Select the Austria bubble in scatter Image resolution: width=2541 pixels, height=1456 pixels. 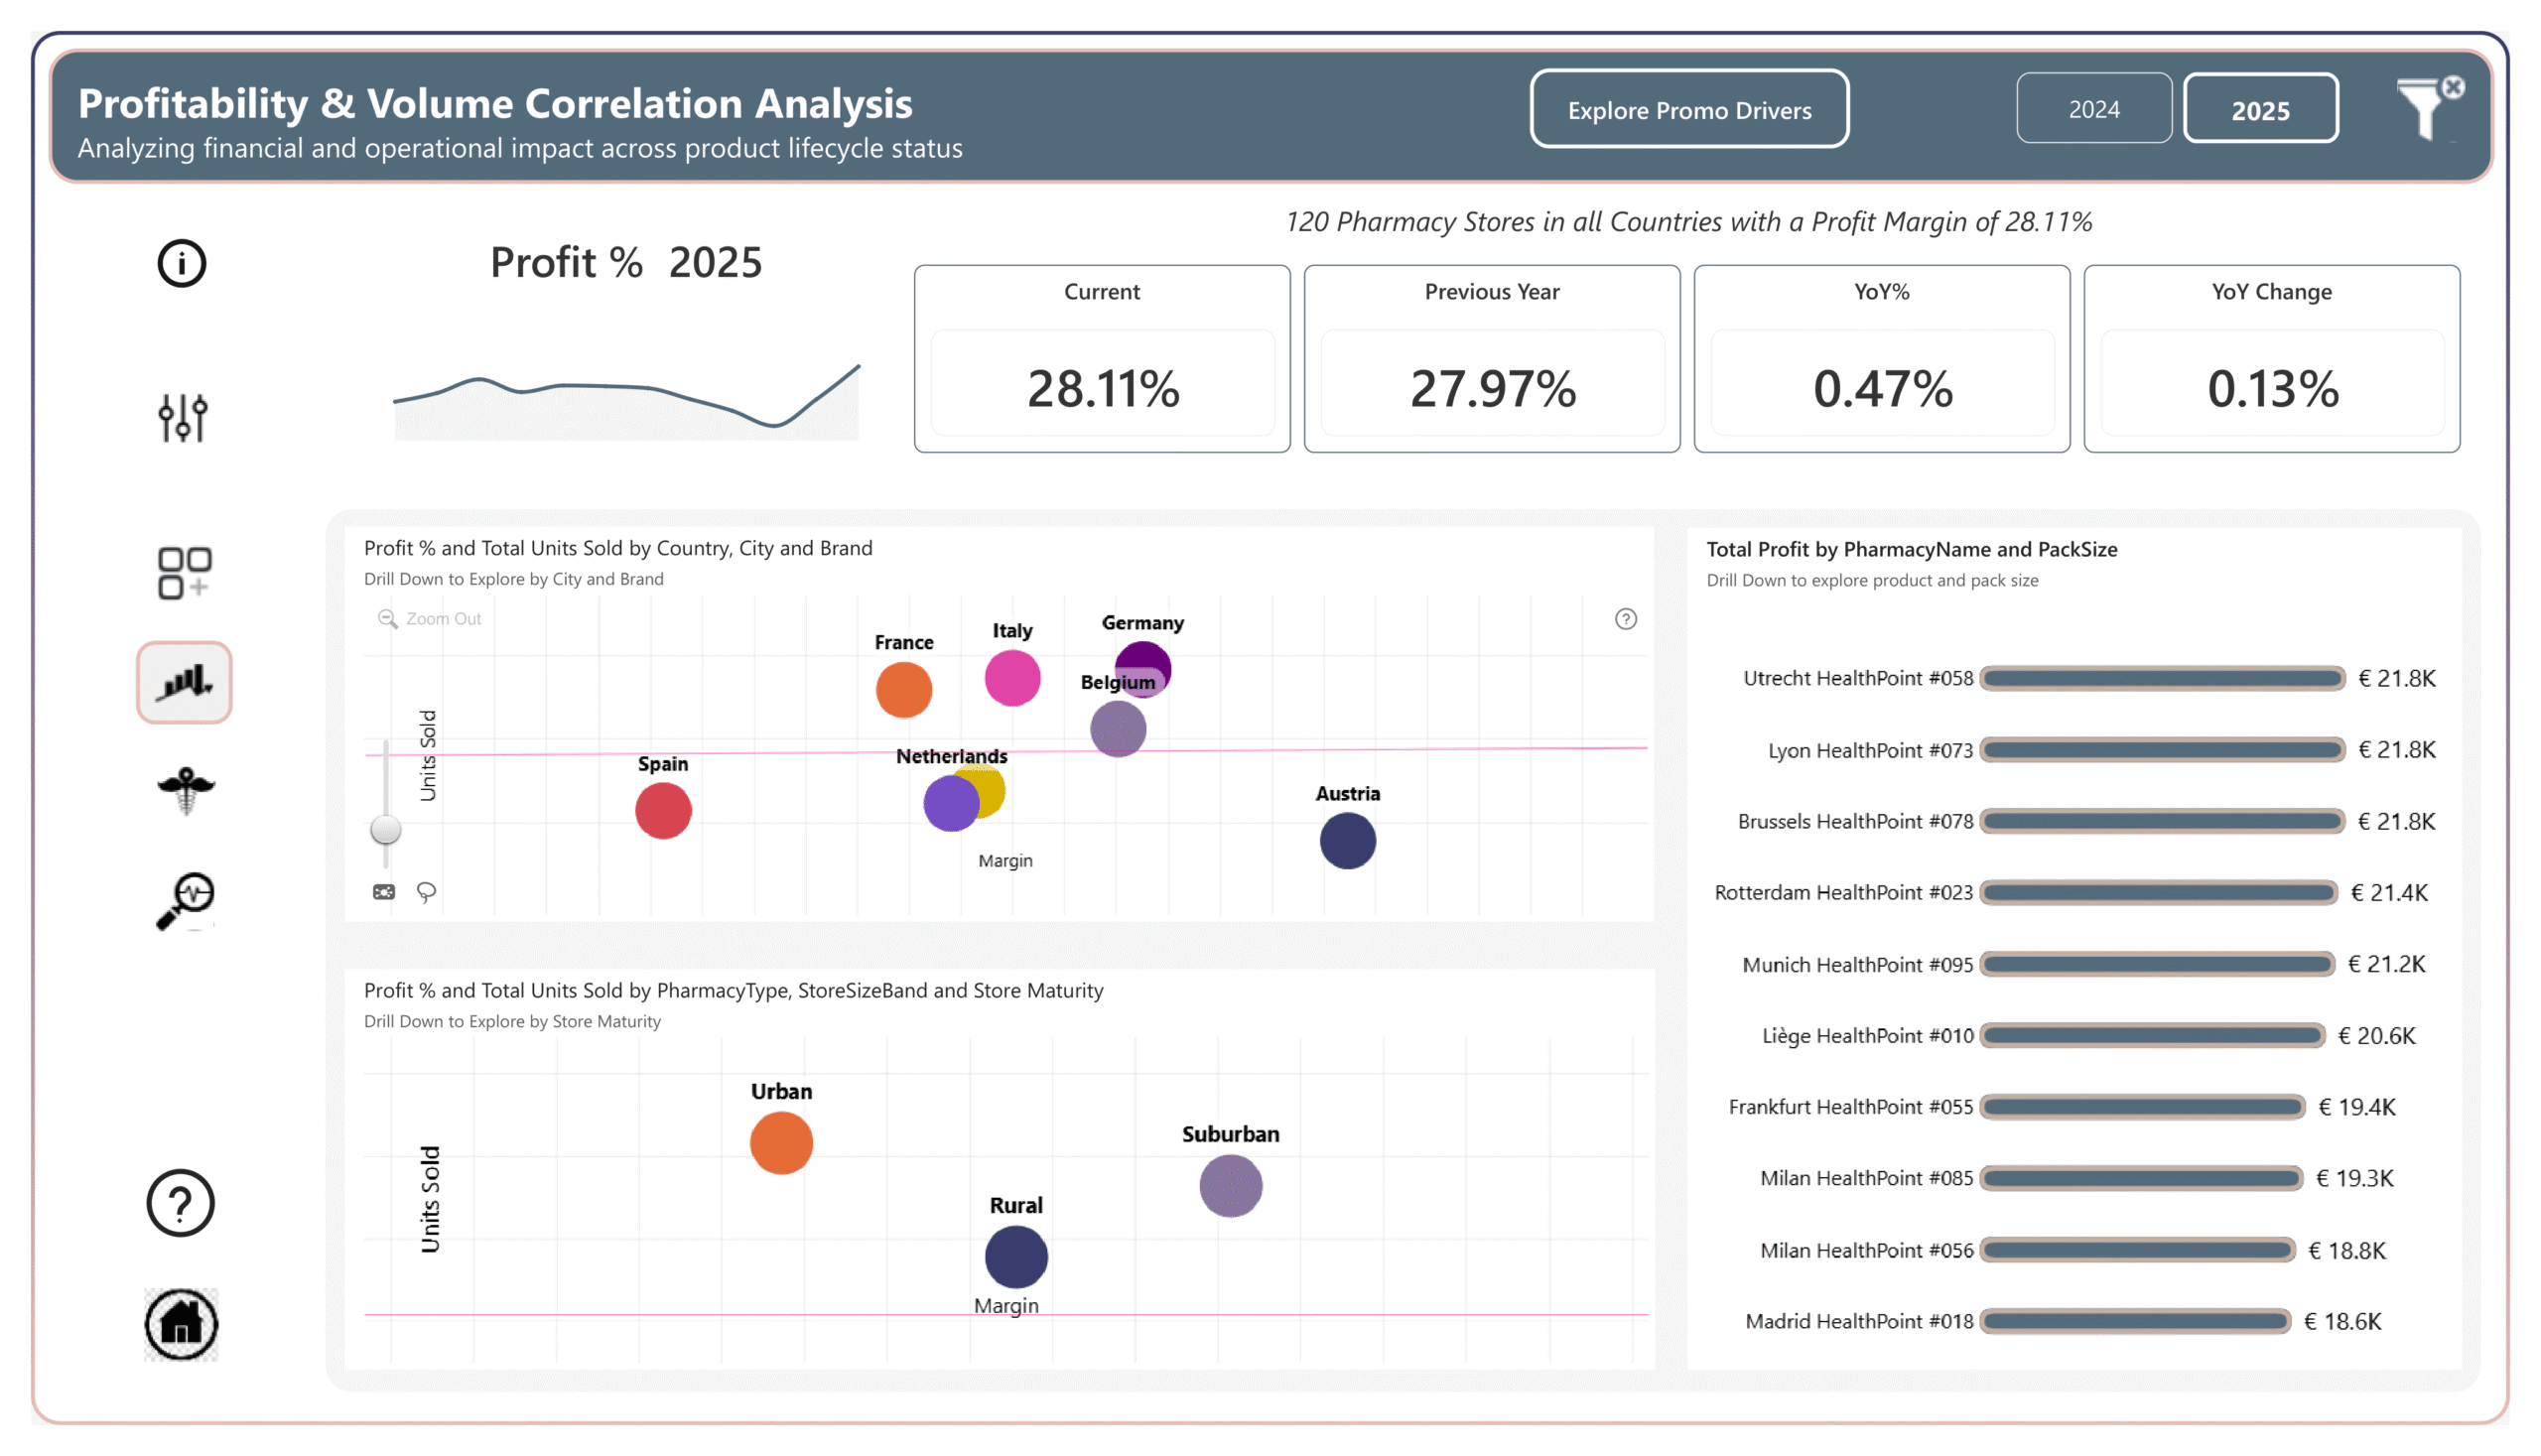(x=1347, y=841)
